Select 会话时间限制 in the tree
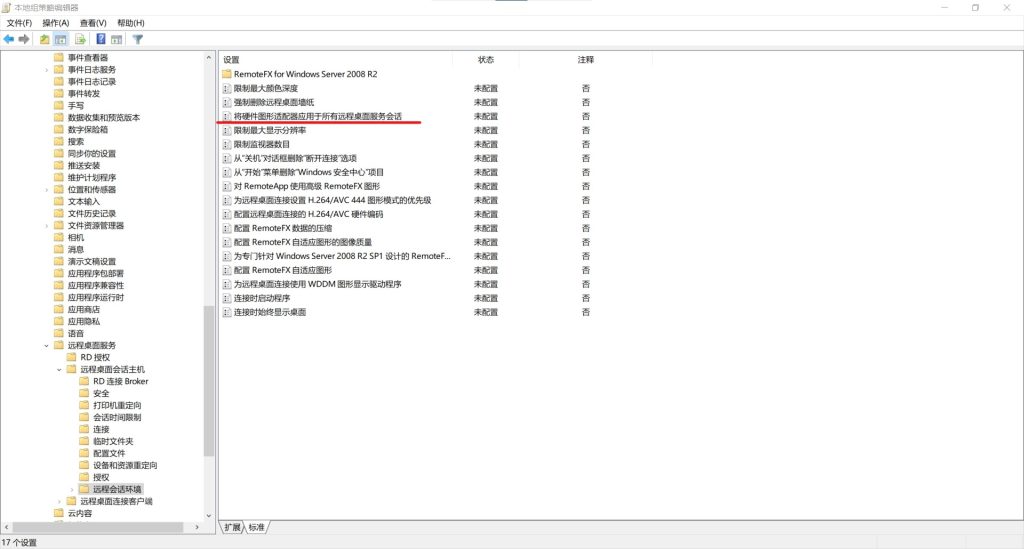The image size is (1024, 549). coord(117,417)
